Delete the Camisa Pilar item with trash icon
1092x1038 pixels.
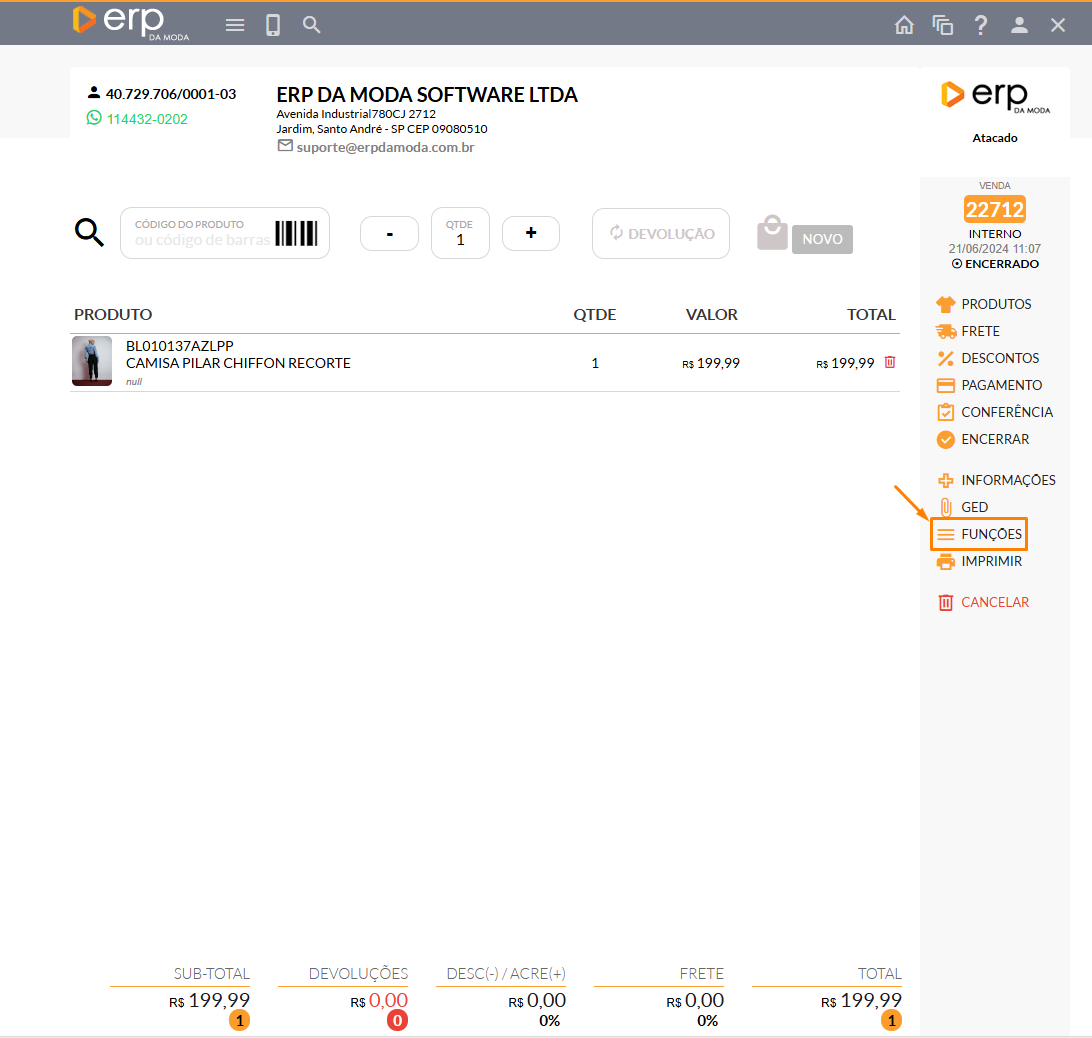tap(890, 362)
